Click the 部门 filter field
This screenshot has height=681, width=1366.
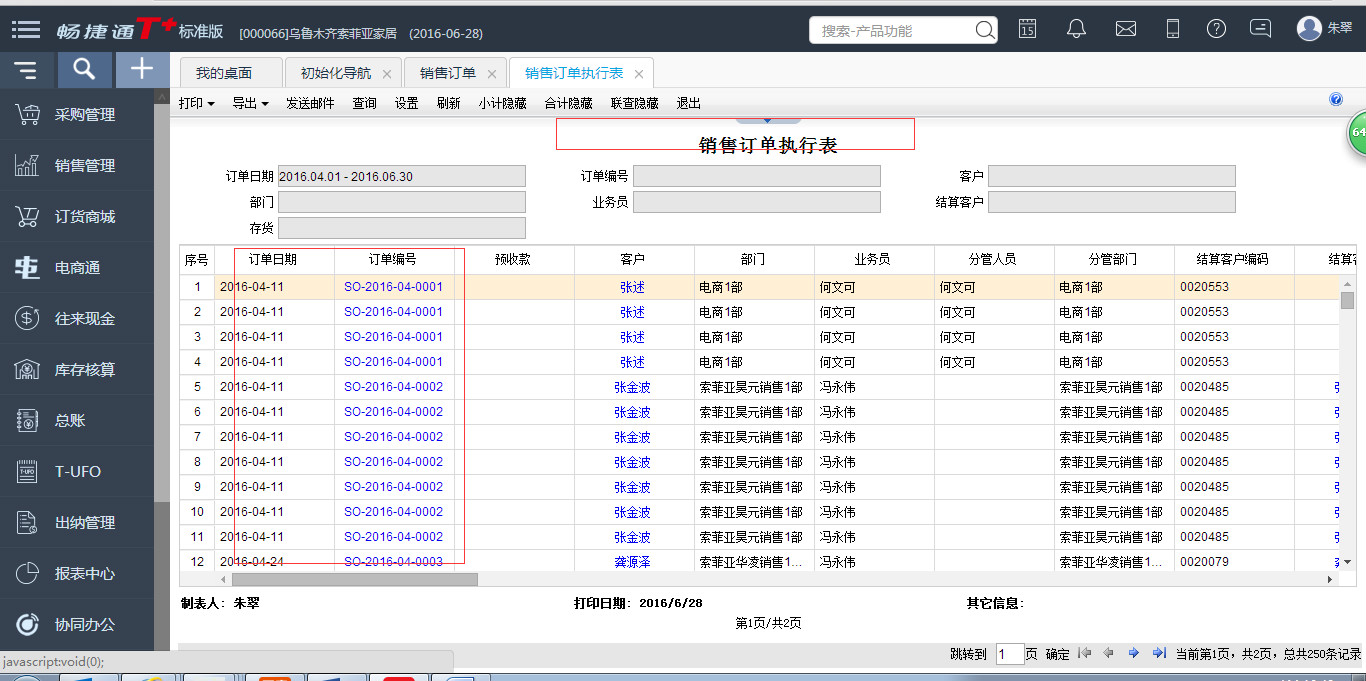coord(401,202)
